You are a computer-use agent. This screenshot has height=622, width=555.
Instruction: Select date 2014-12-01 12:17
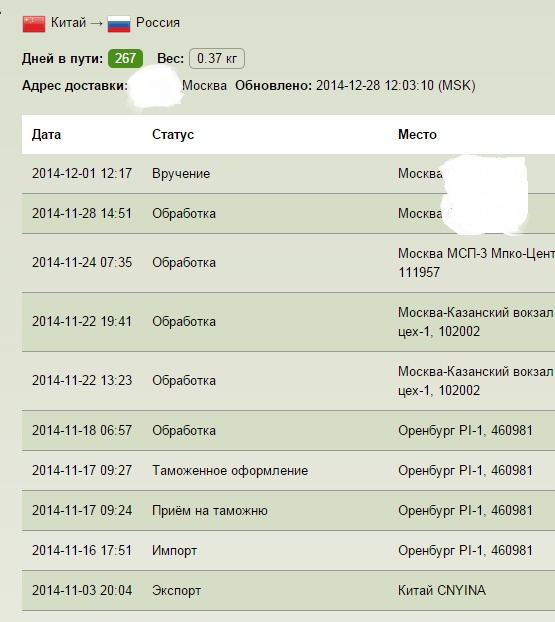(x=82, y=174)
